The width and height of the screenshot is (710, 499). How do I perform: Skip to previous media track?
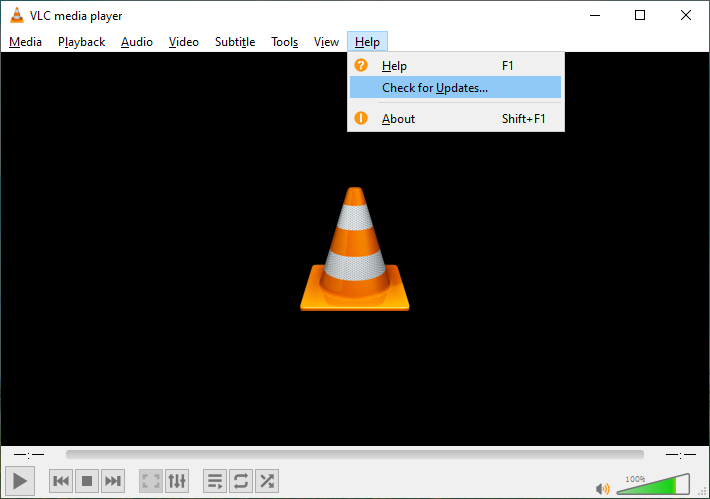point(61,481)
